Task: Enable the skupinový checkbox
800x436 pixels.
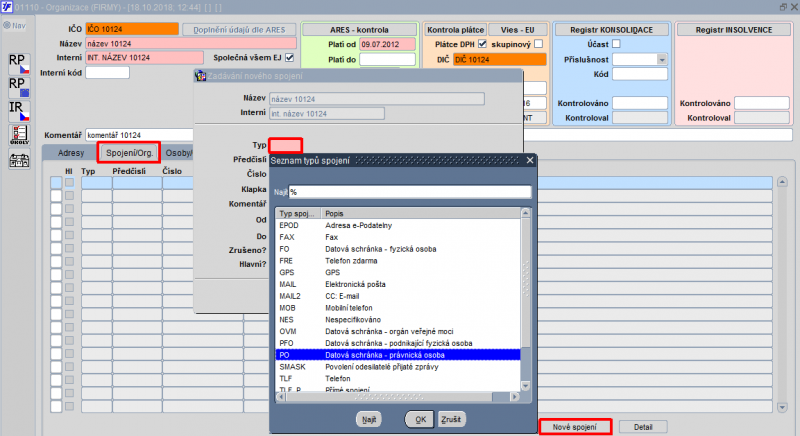Action: tap(538, 44)
